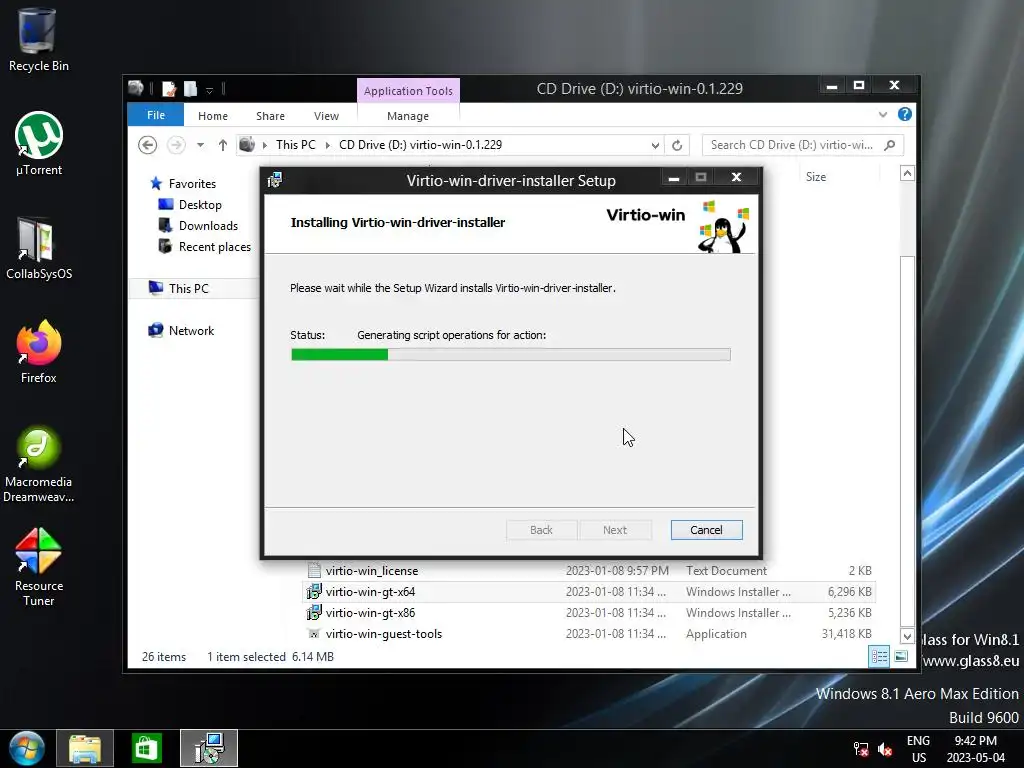Refresh the CD Drive folder view

pyautogui.click(x=677, y=145)
